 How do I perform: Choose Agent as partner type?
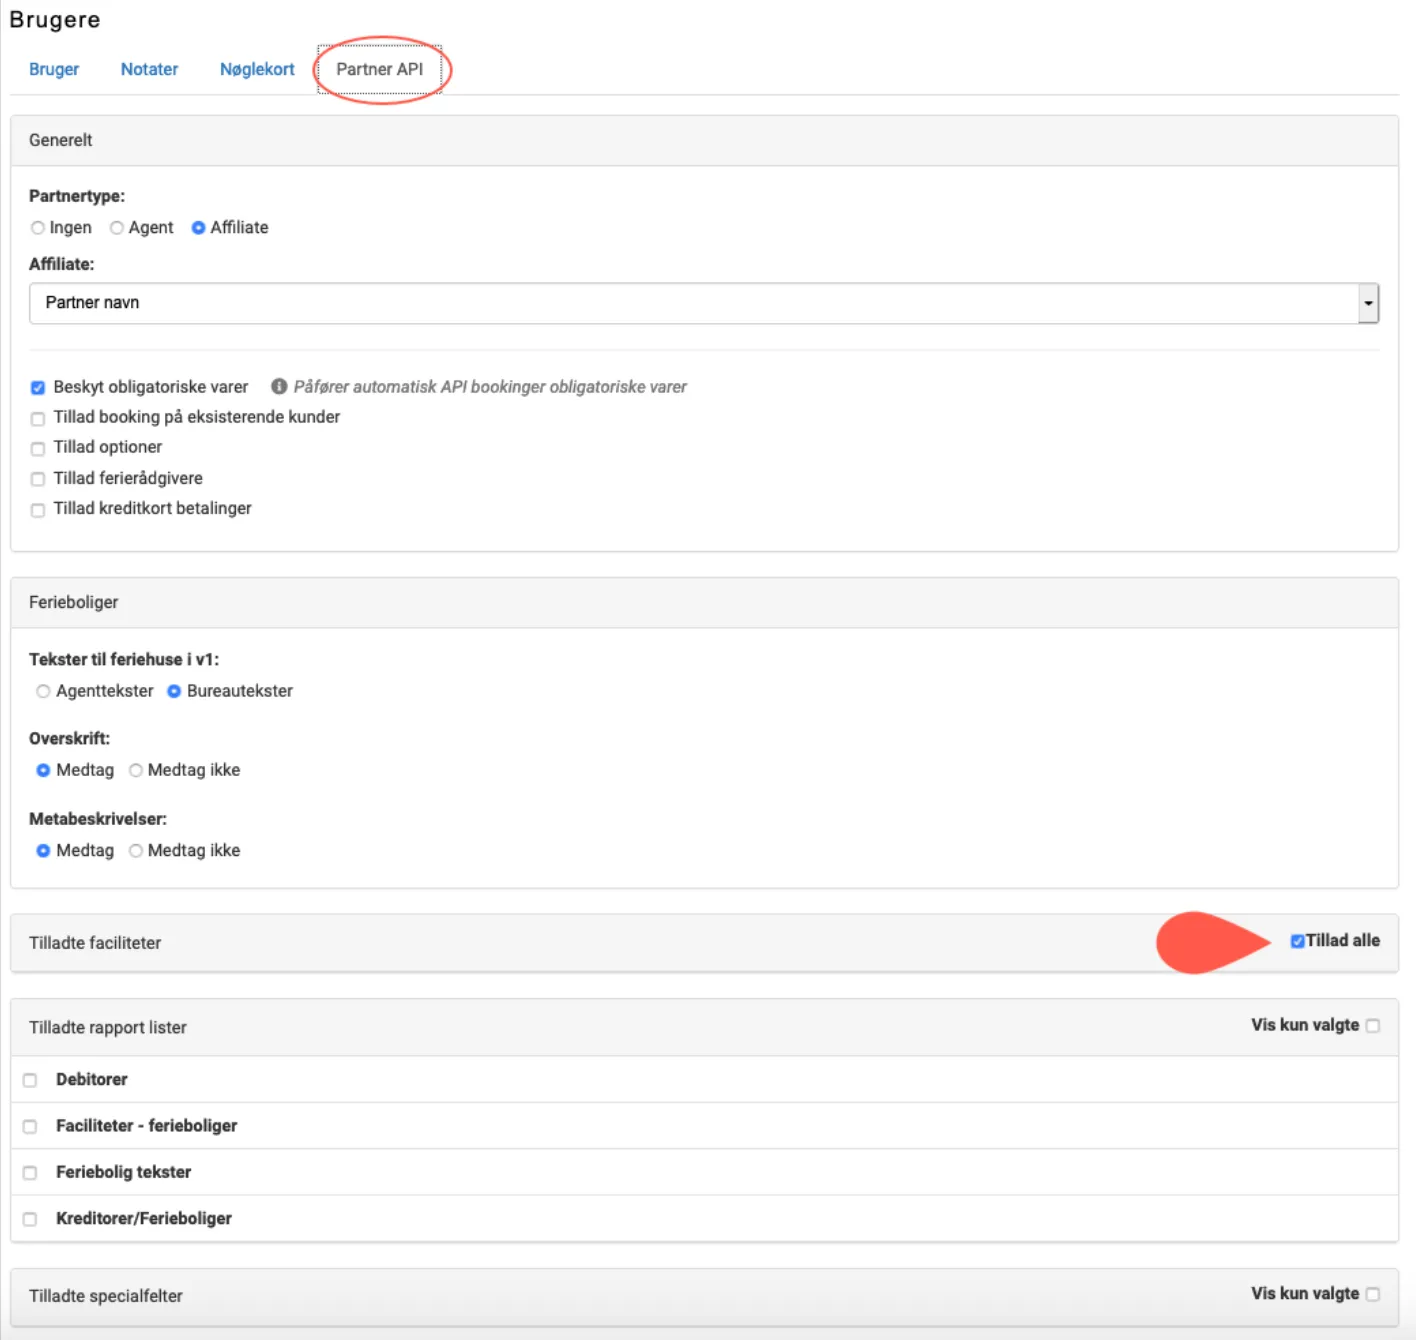117,228
